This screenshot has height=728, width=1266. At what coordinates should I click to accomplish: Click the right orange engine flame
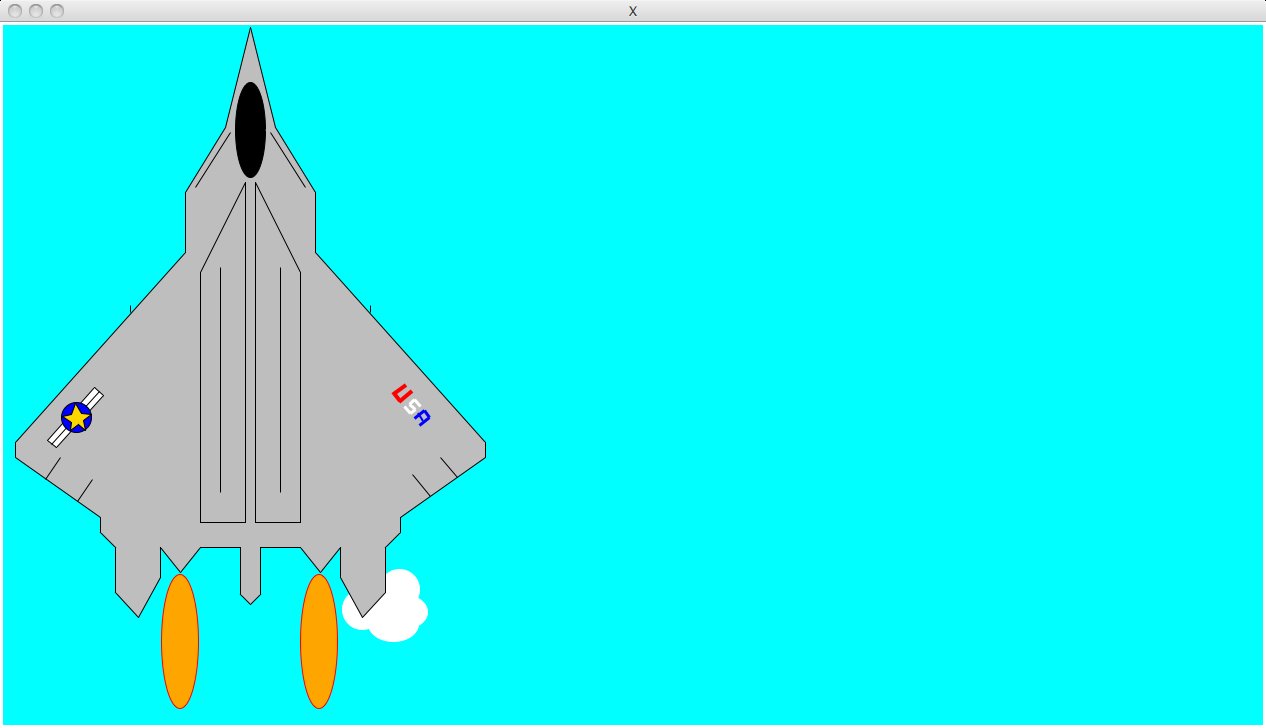[319, 641]
